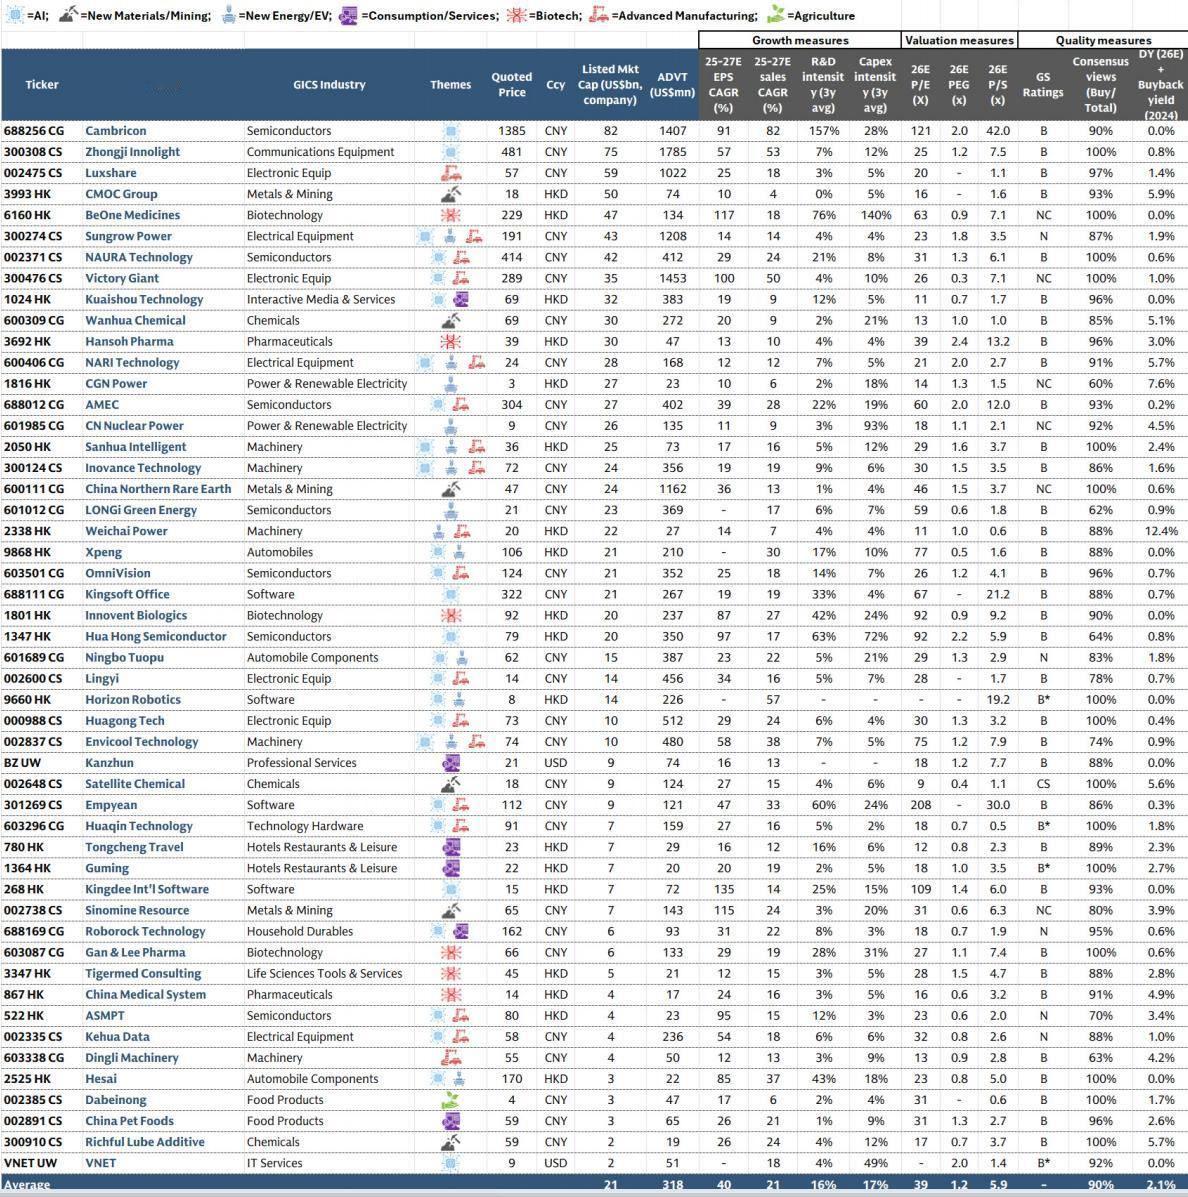Select the CS rating in Satellite Chemical row
The width and height of the screenshot is (1188, 1197).
[1043, 784]
